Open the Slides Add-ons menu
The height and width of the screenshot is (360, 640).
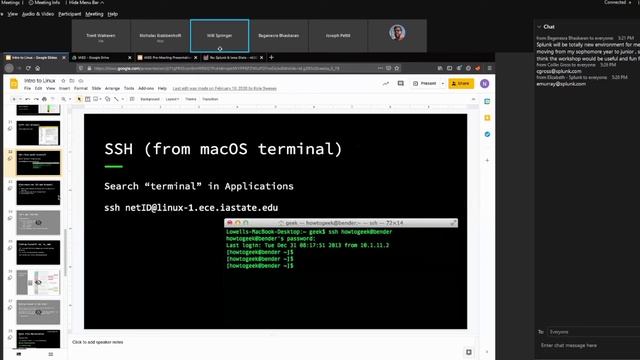click(x=146, y=88)
